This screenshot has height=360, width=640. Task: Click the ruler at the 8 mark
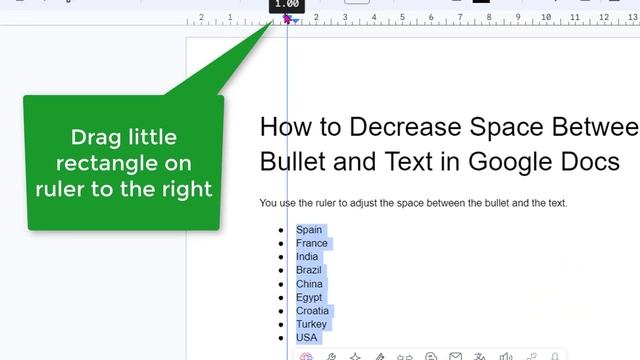(x=489, y=18)
